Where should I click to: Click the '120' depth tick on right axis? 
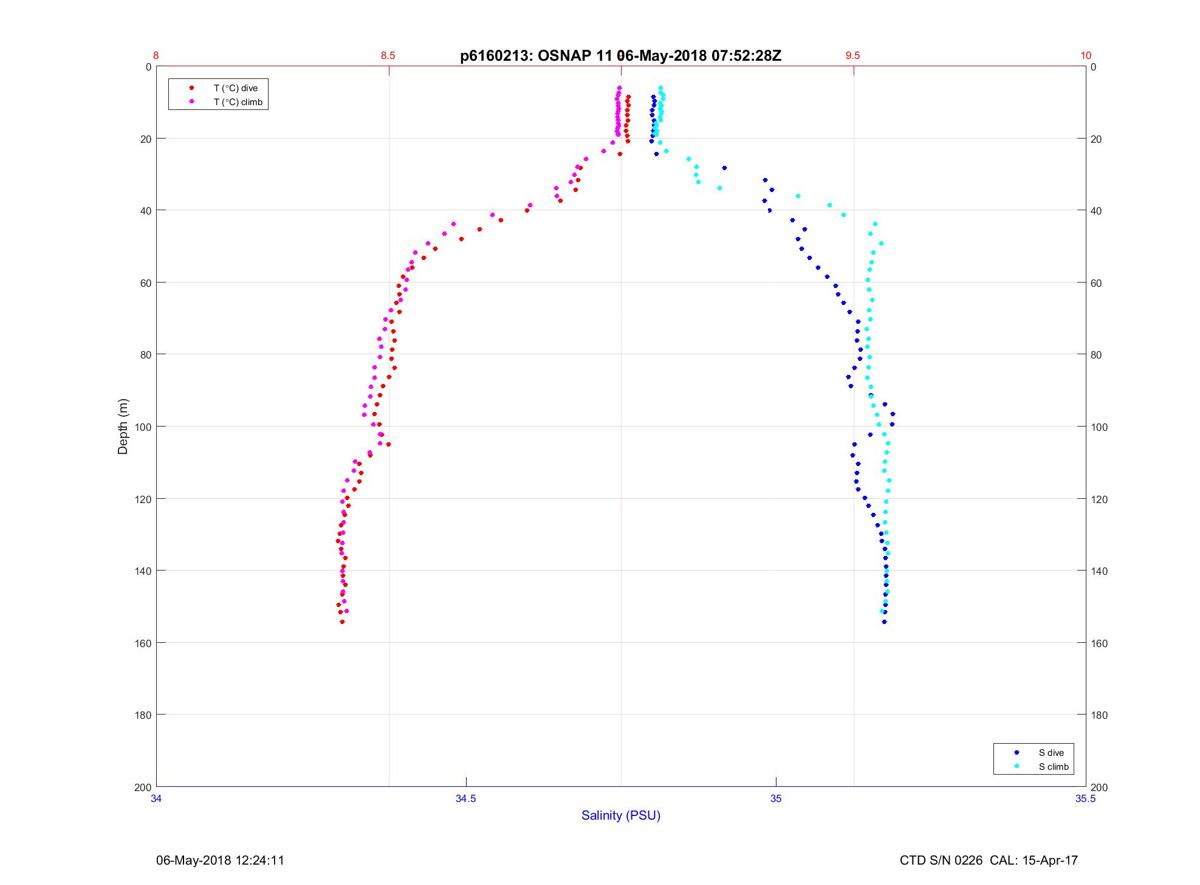coord(1100,499)
